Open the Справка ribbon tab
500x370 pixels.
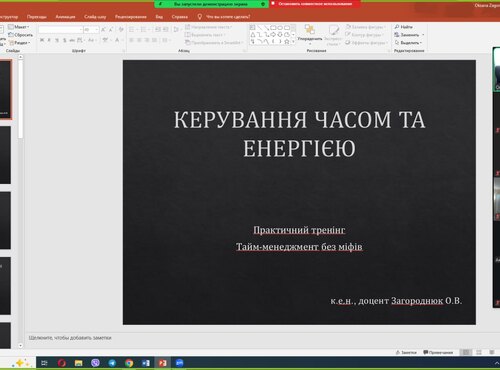(x=180, y=17)
